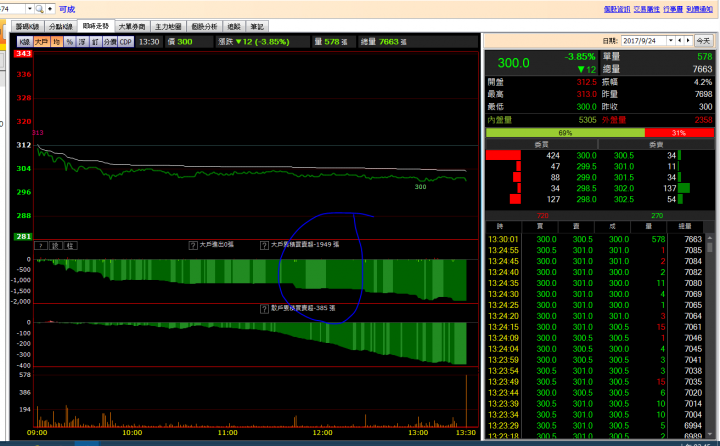
Task: Click the 到價通知 link
Action: [699, 9]
